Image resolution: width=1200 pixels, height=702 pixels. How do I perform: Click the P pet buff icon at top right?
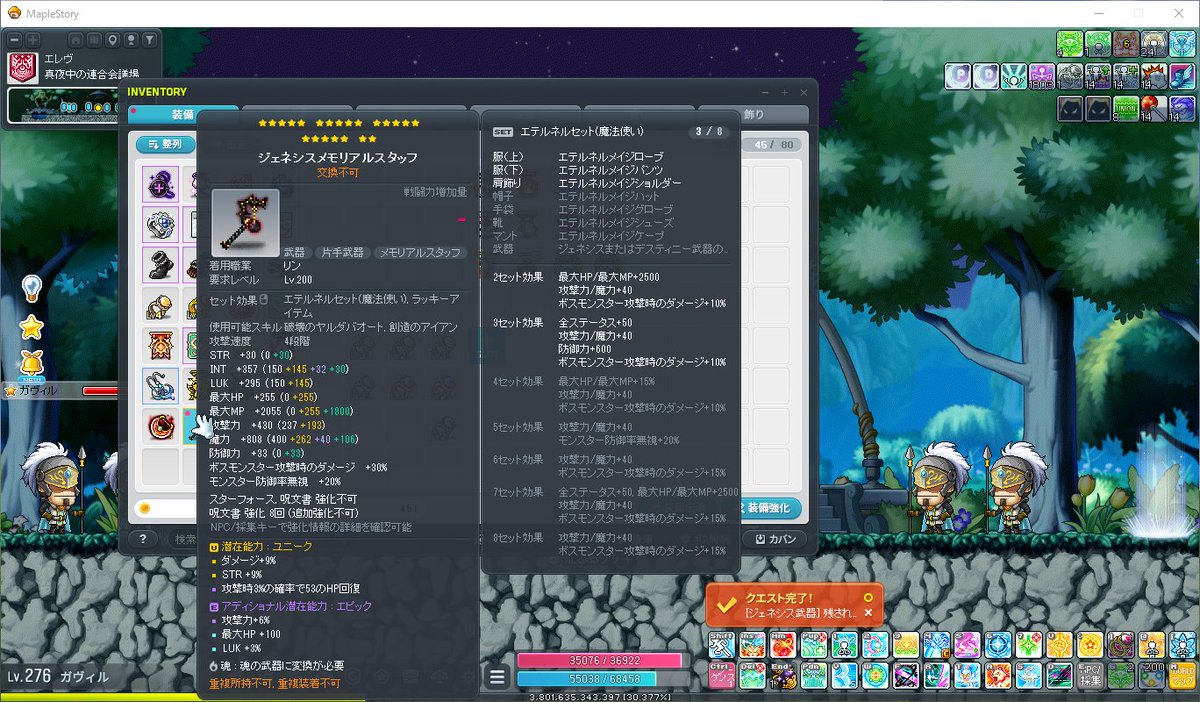pos(960,75)
